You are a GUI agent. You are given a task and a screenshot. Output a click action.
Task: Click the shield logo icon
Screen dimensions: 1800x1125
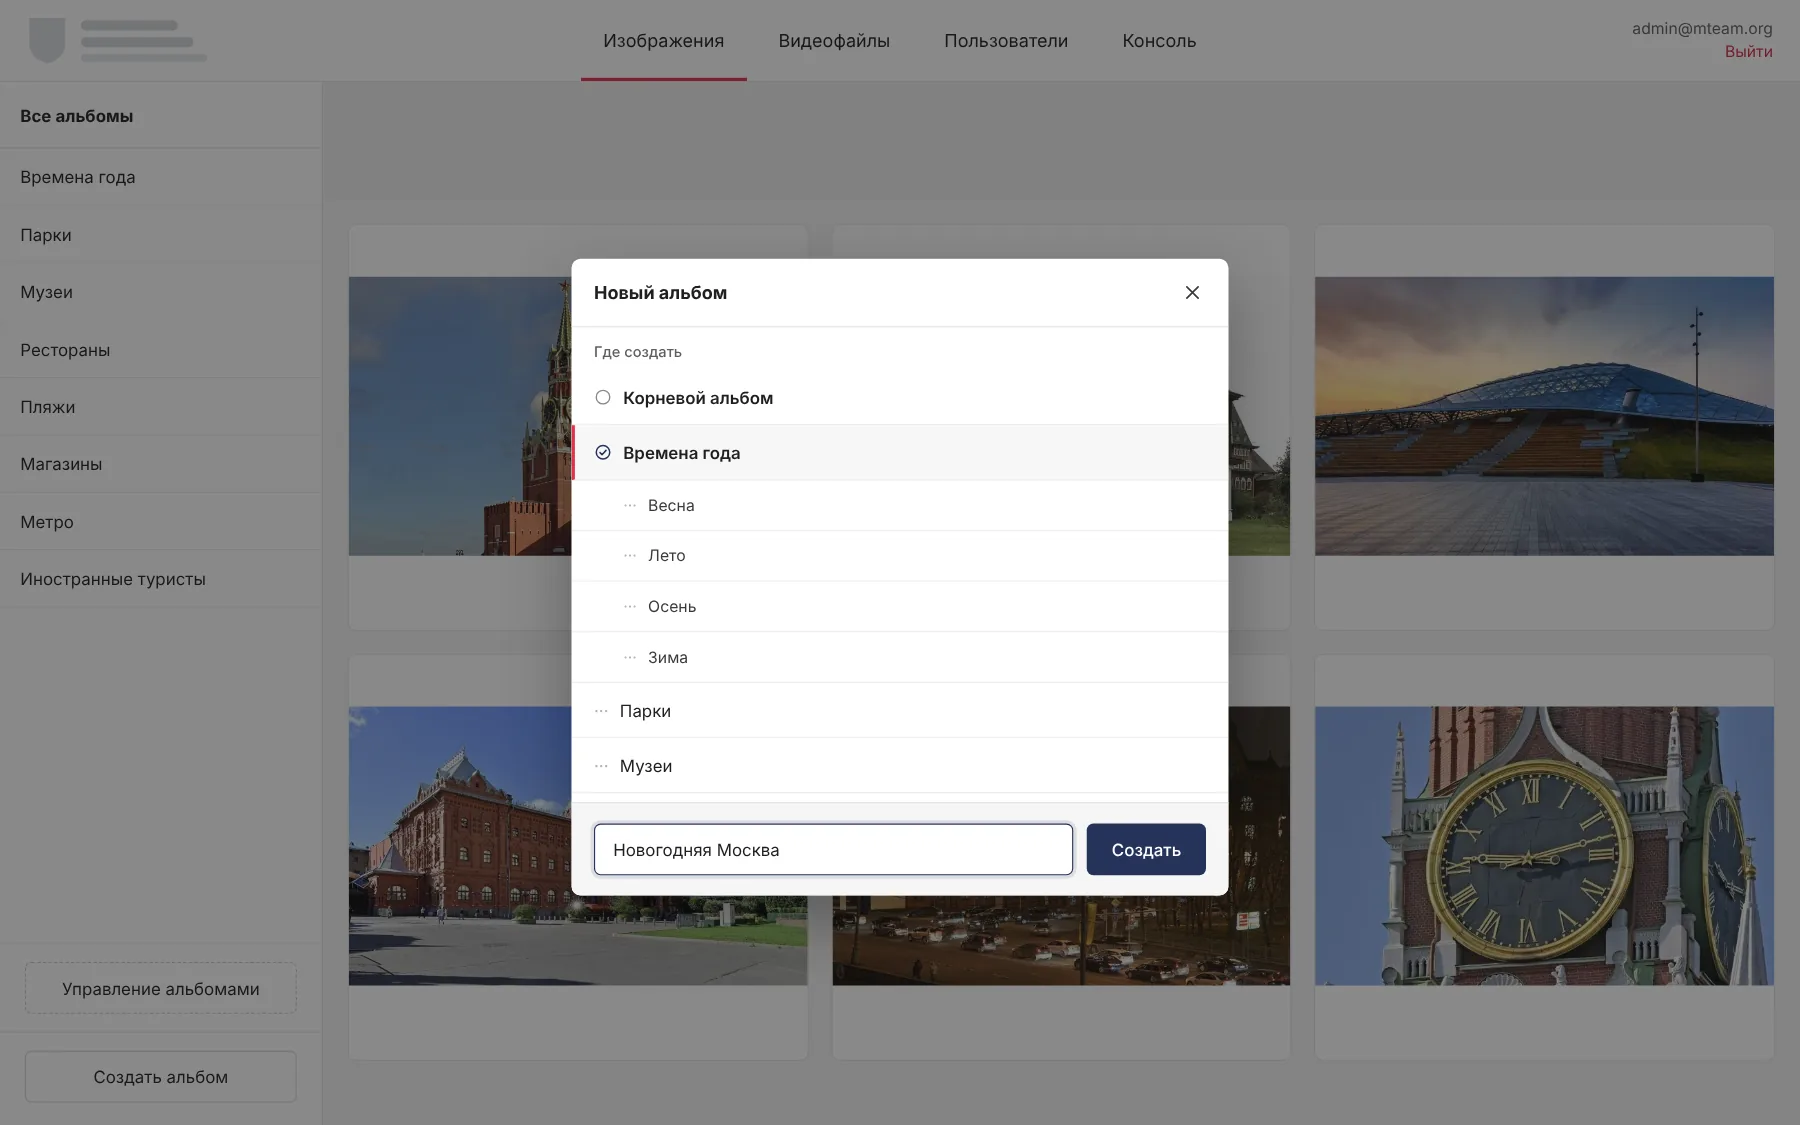pyautogui.click(x=47, y=40)
